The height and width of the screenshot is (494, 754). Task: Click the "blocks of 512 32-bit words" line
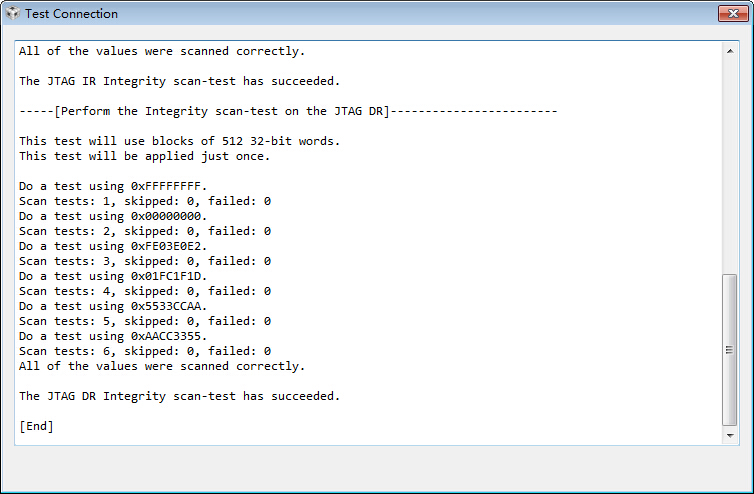pos(180,141)
